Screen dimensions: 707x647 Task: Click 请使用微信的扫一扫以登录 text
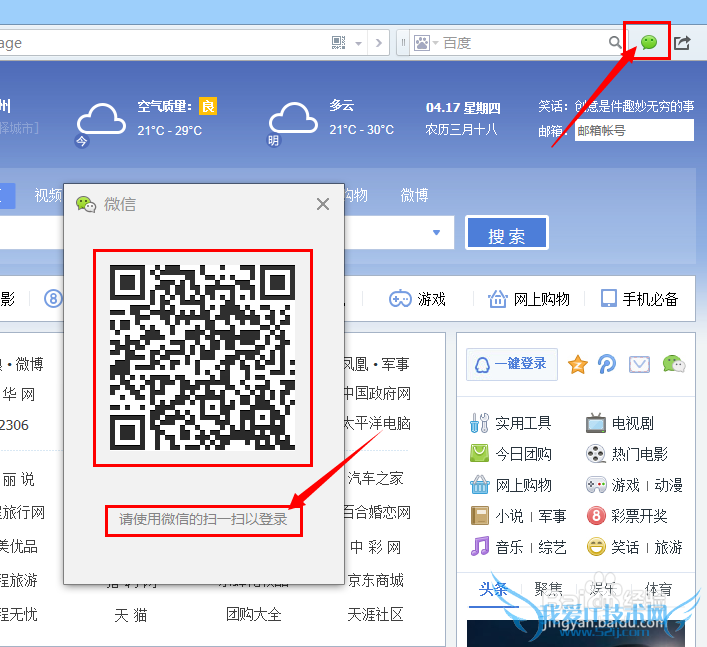click(203, 519)
